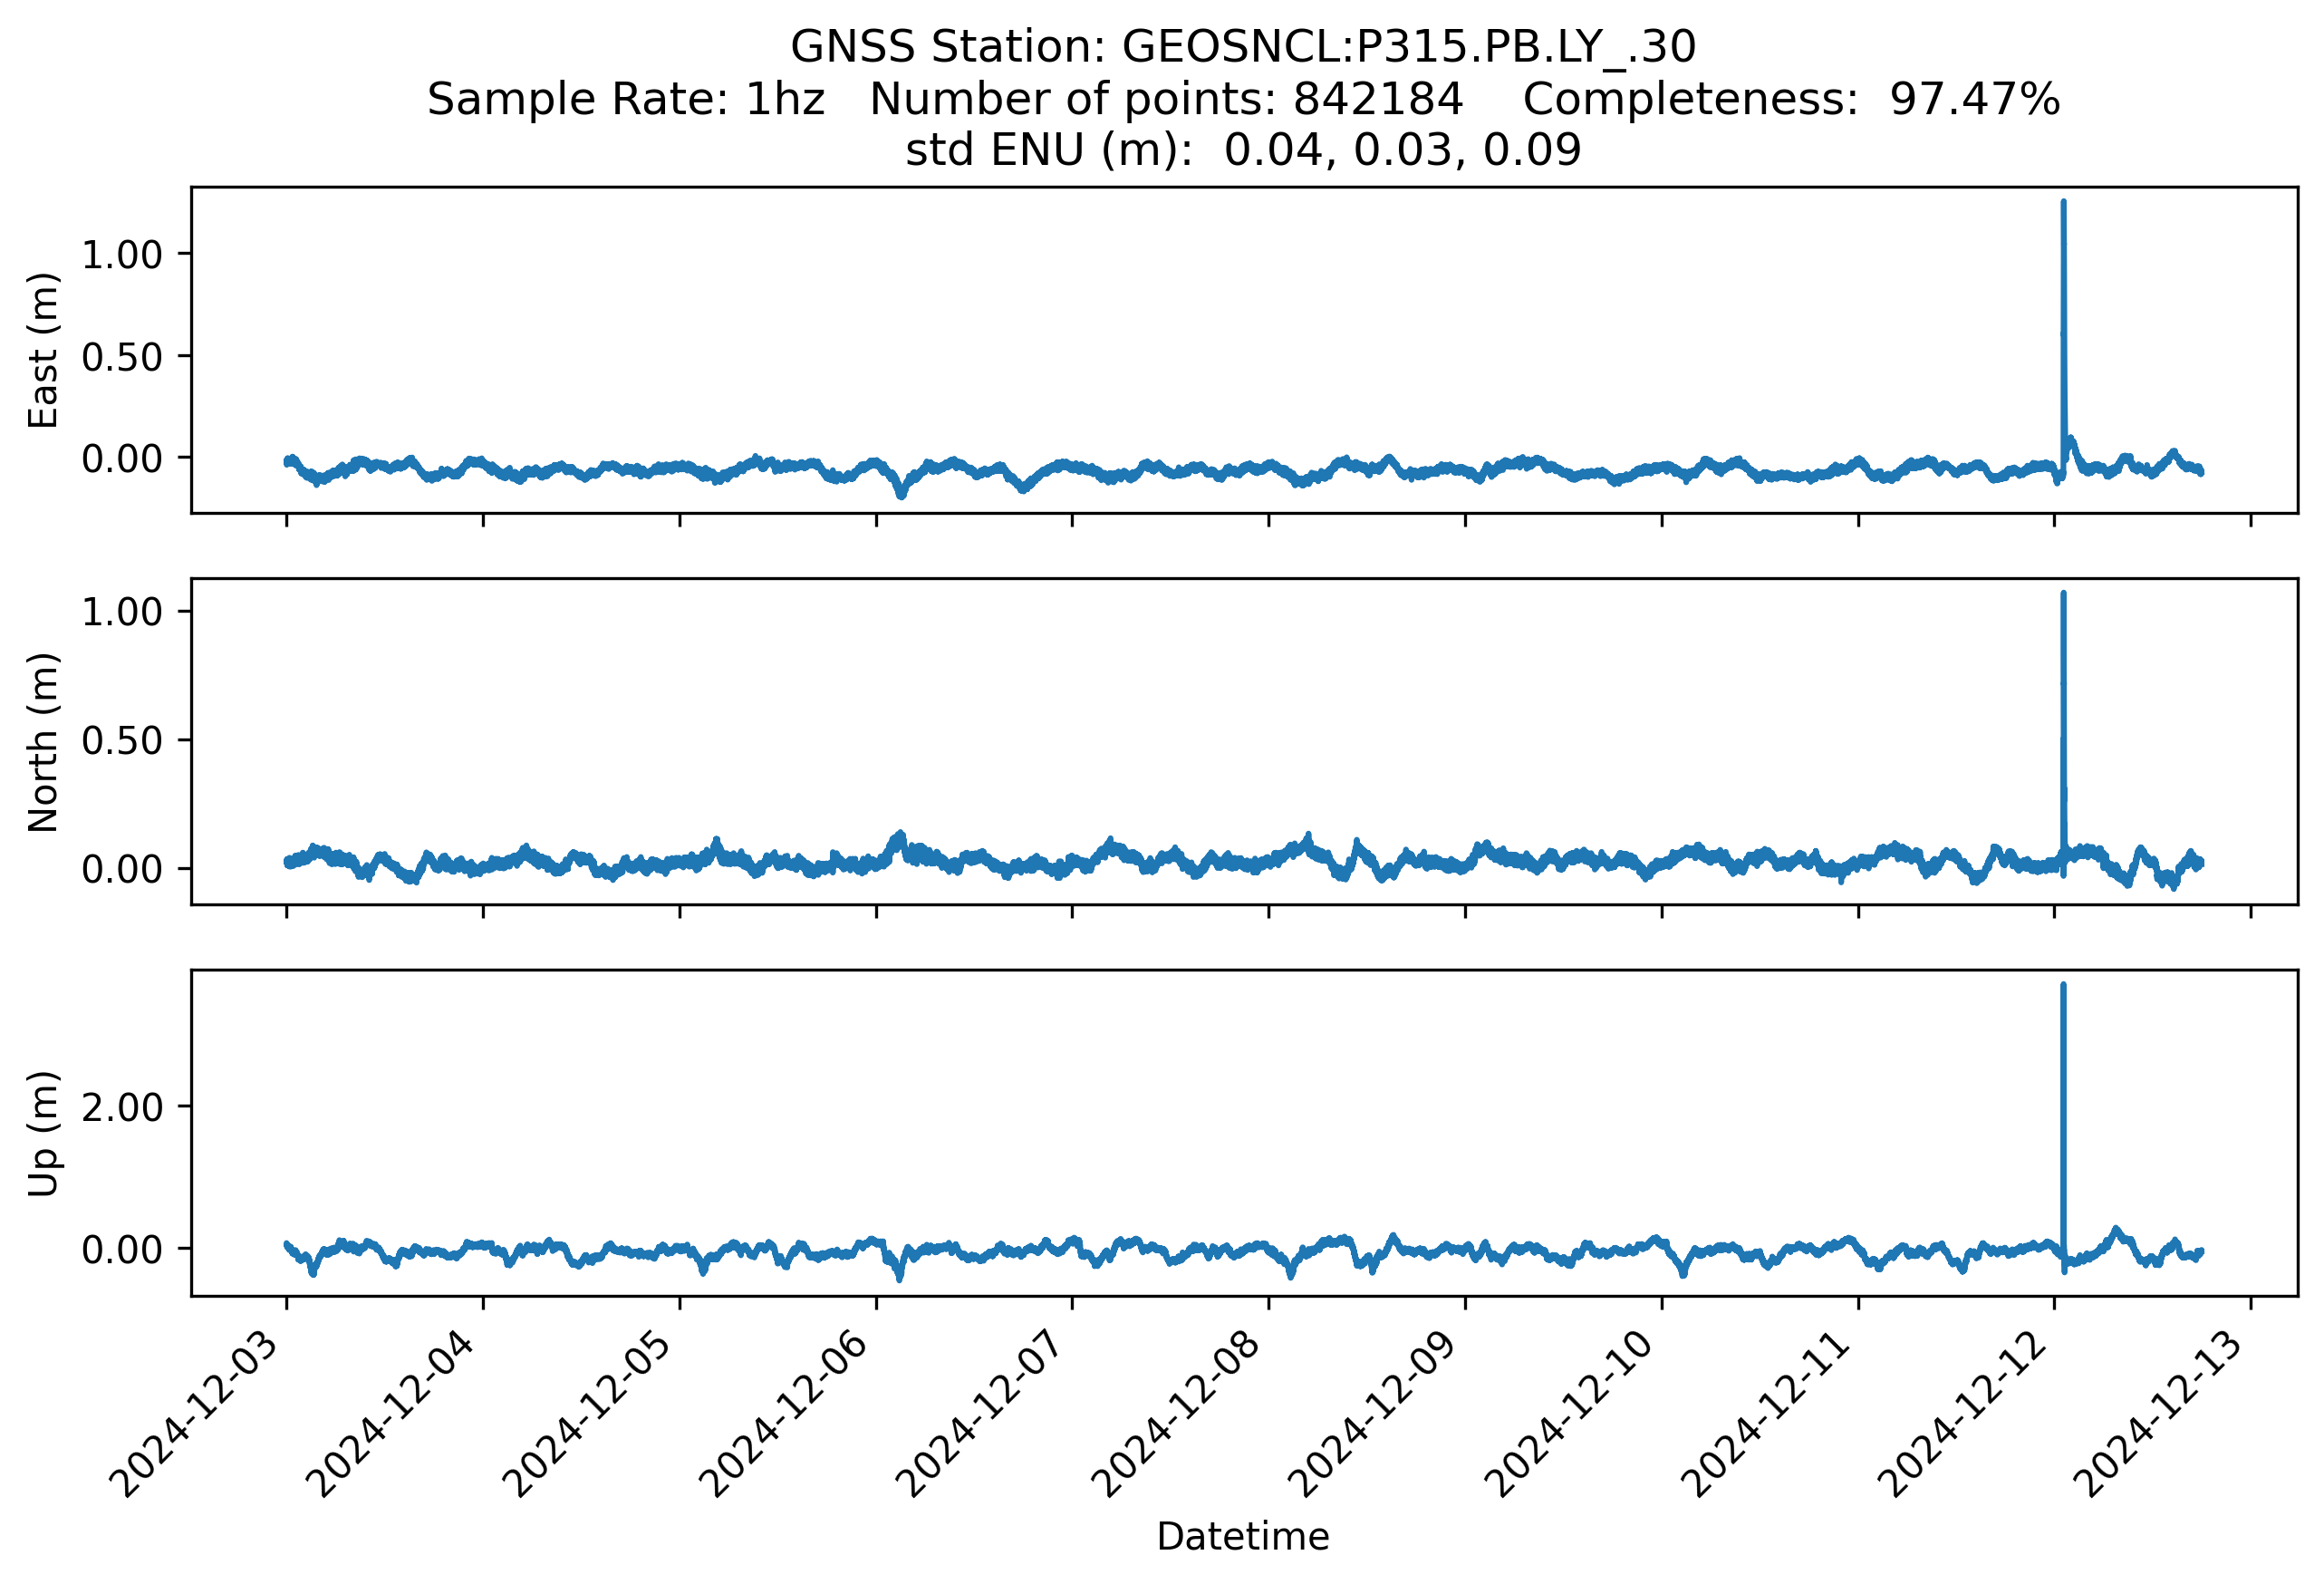
Task: Click the Sample Rate 1hz text
Action: (x=626, y=99)
